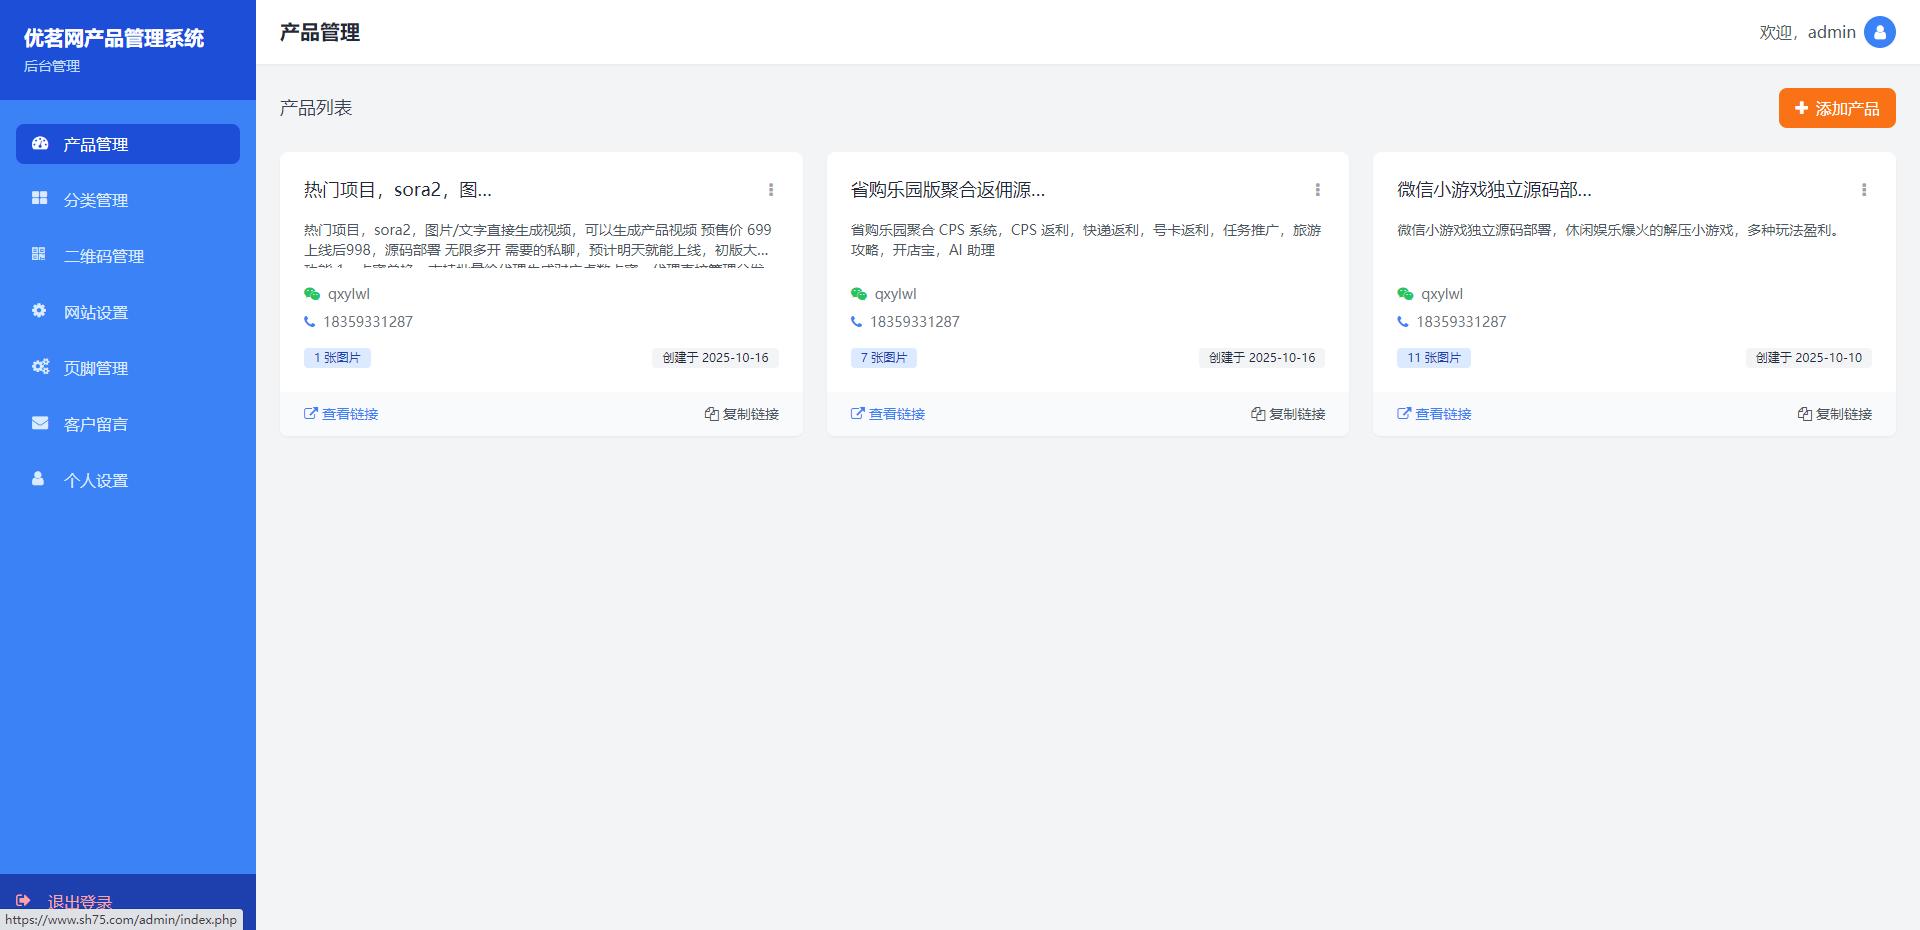The width and height of the screenshot is (1920, 930).
Task: Click the 退出登录 logout icon
Action: pos(24,900)
